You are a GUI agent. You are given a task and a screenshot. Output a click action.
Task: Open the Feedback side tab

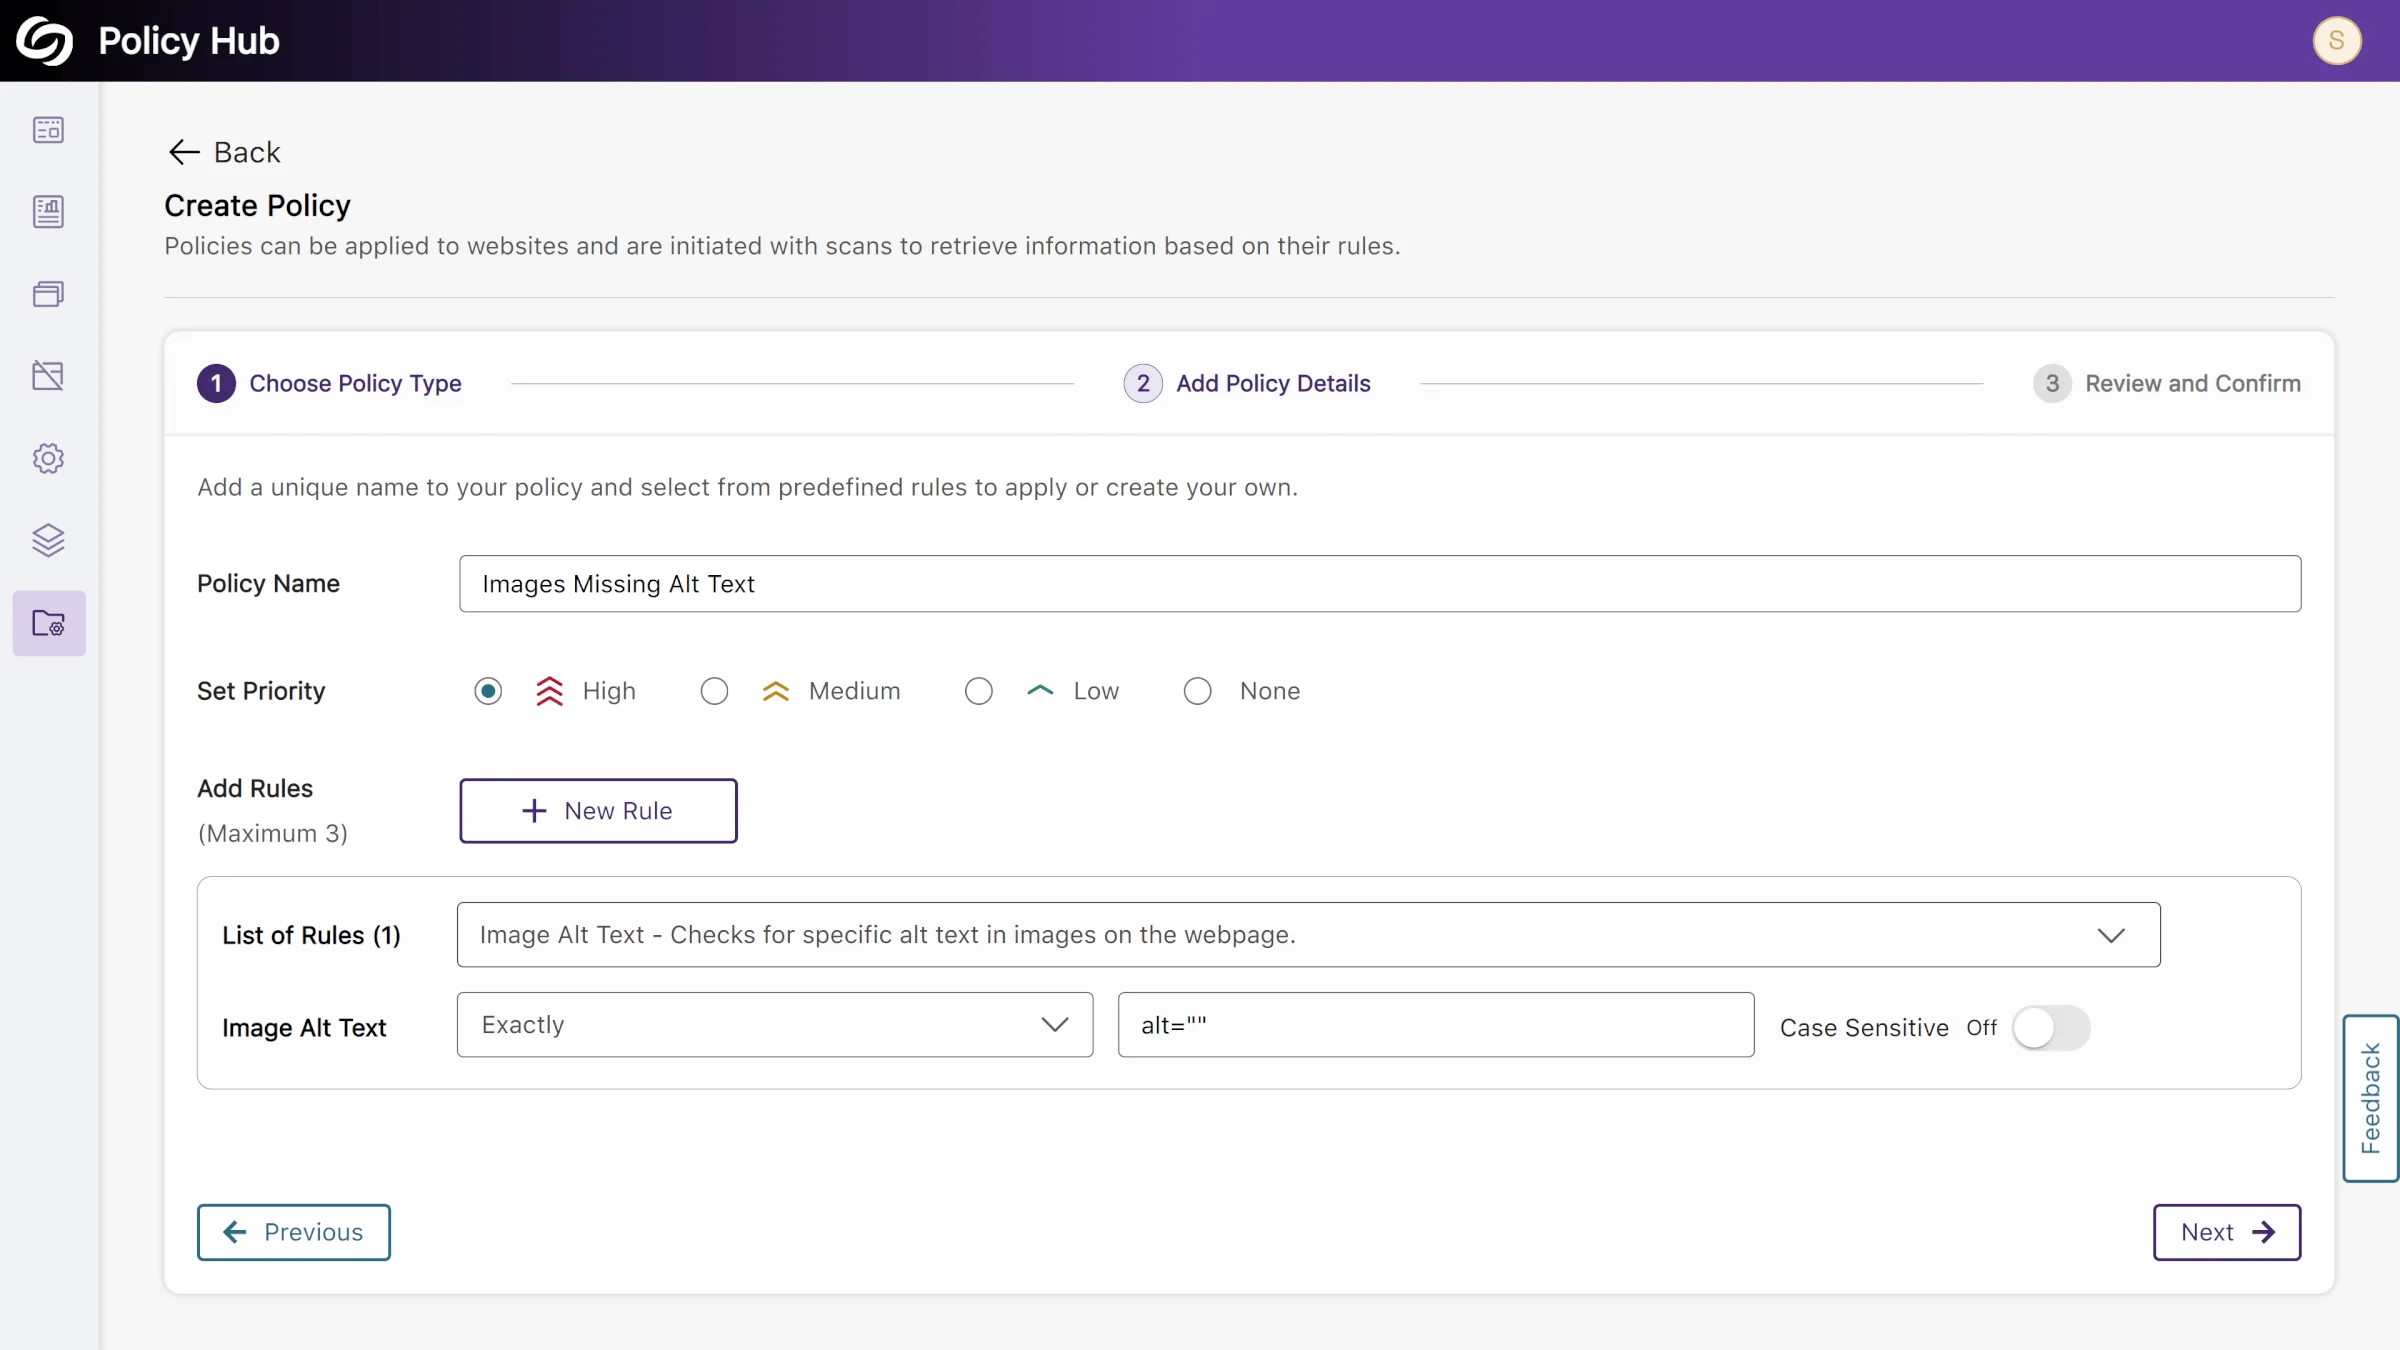(2371, 1098)
